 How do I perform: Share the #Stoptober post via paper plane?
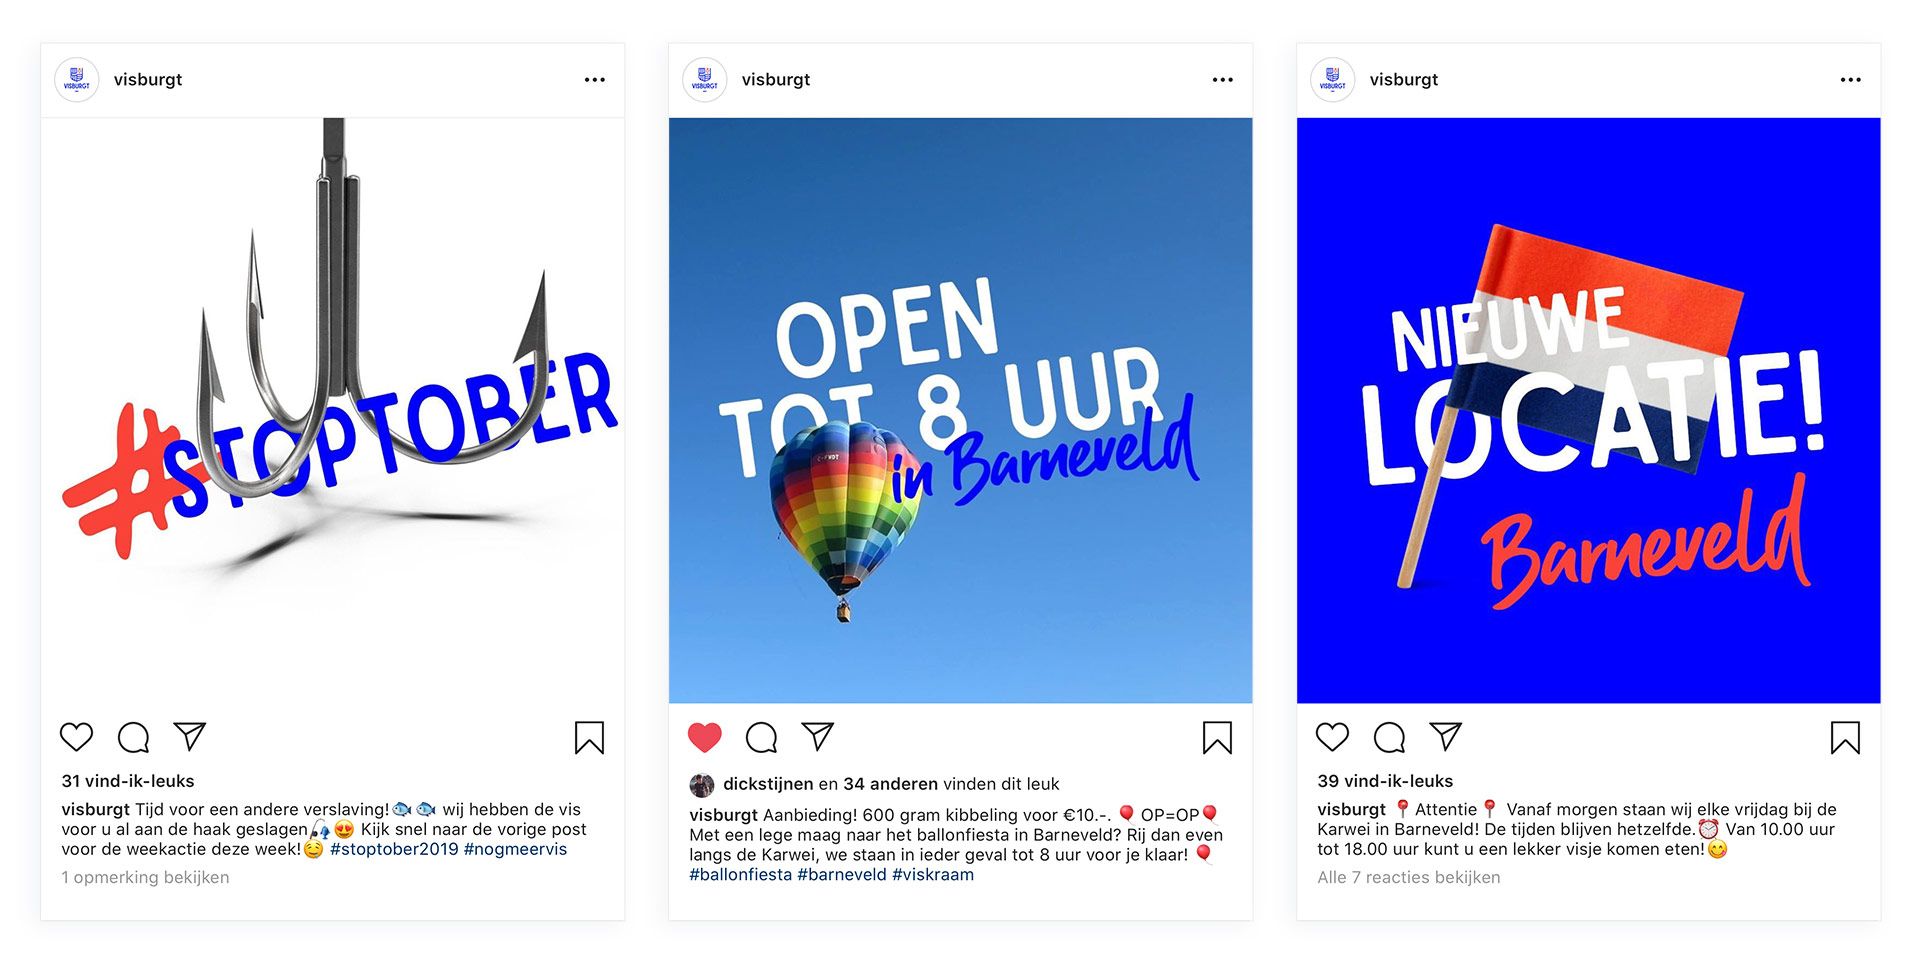(190, 736)
